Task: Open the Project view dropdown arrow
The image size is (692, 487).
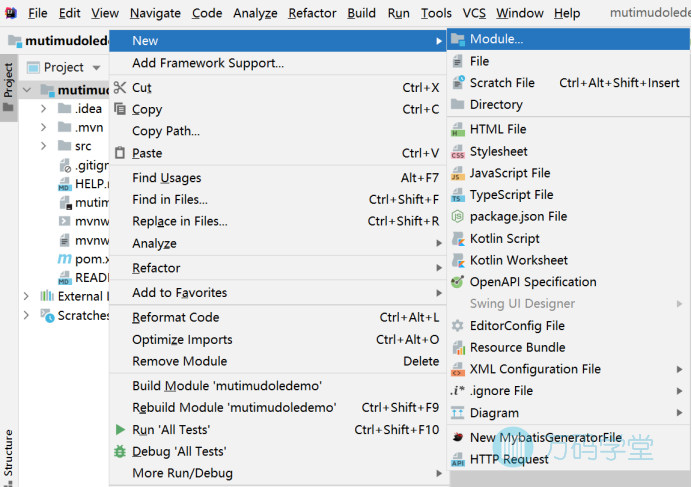Action: click(96, 68)
